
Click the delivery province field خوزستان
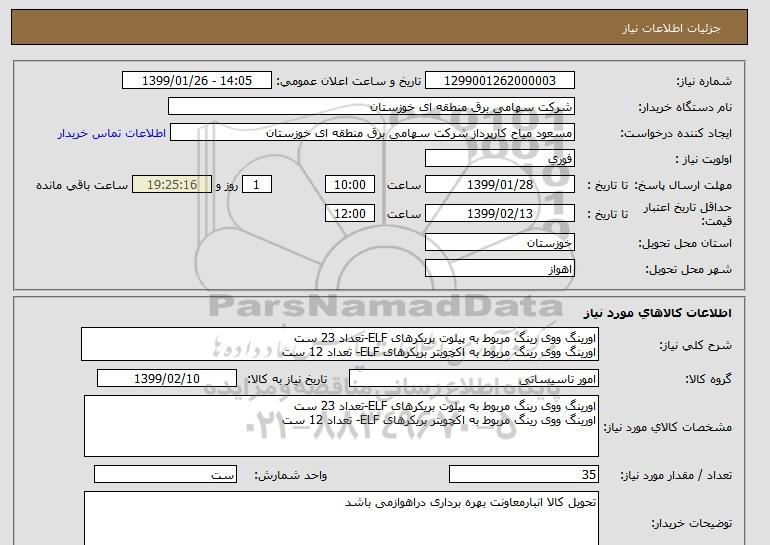pos(500,243)
